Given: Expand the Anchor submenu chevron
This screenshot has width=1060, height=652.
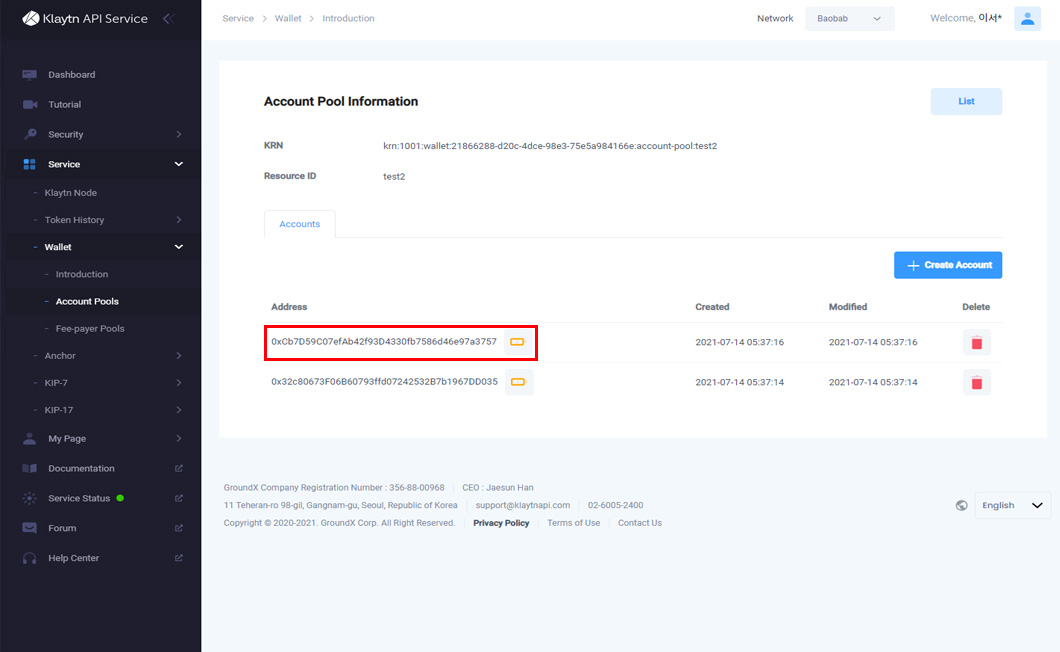Looking at the screenshot, I should click(178, 356).
